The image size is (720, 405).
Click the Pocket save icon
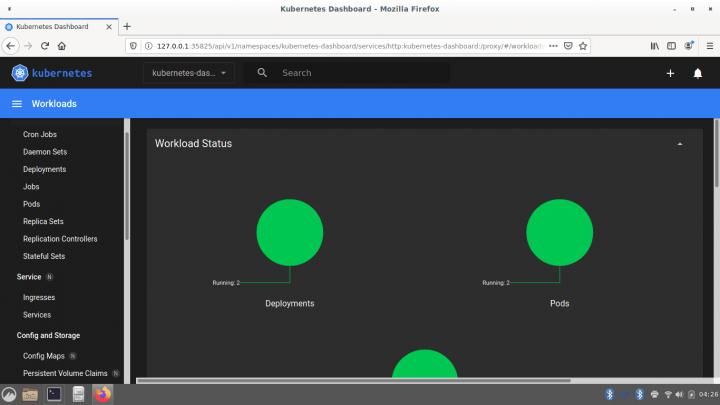pos(568,46)
